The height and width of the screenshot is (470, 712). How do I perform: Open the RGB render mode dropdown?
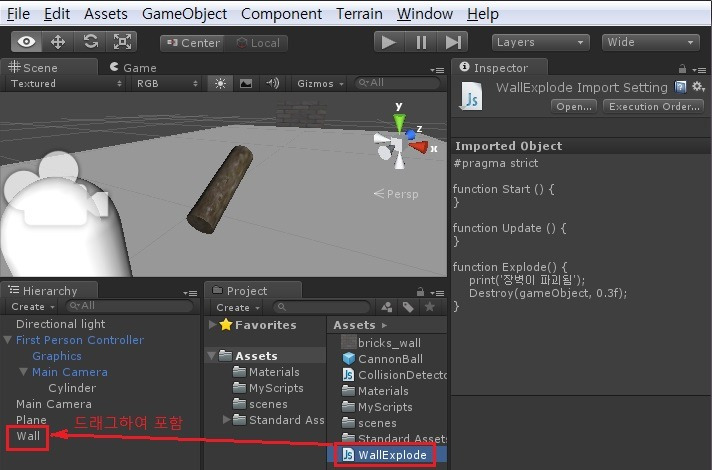(x=167, y=84)
